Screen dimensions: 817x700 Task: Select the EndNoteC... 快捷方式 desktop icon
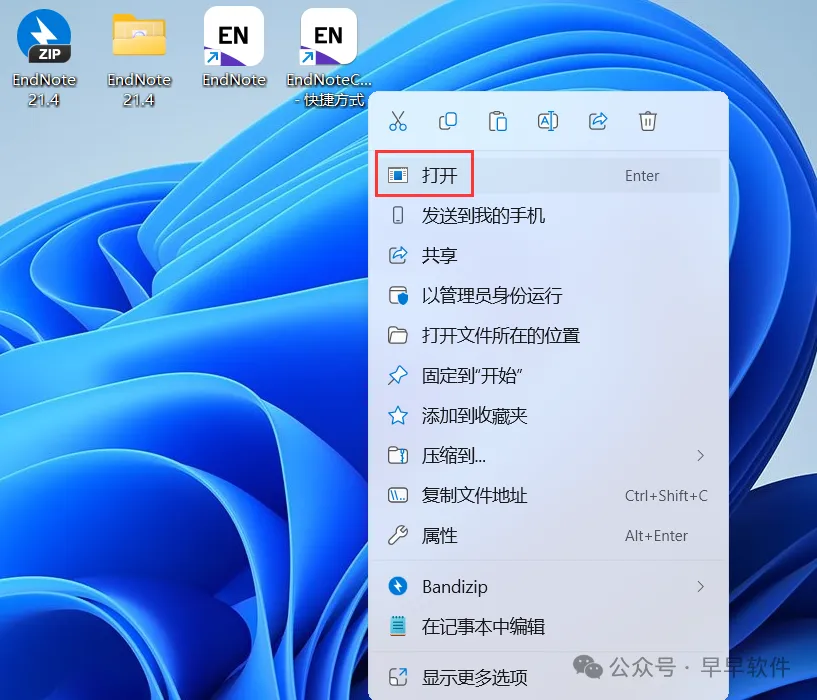pyautogui.click(x=329, y=57)
